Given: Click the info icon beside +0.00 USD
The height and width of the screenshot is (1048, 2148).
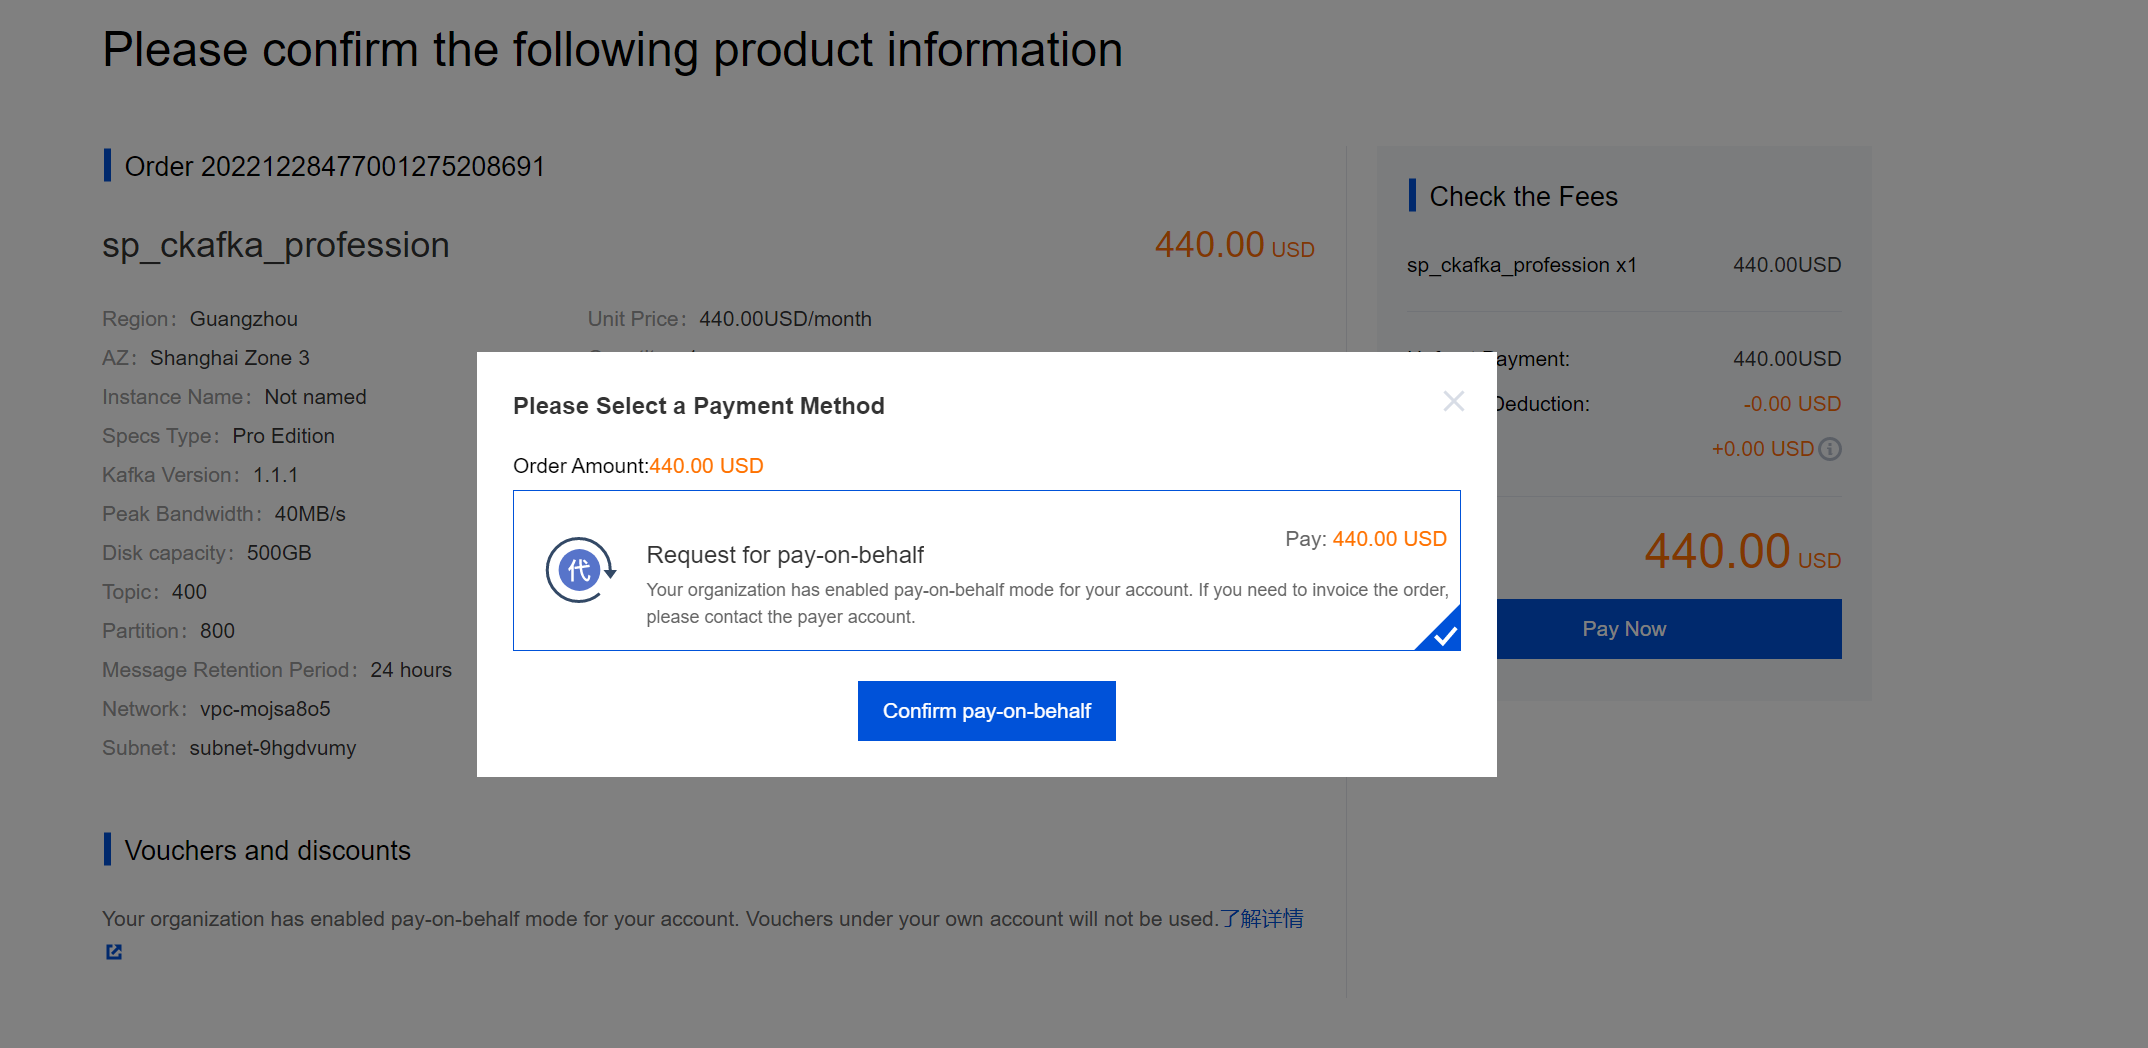Looking at the screenshot, I should click(x=1830, y=449).
